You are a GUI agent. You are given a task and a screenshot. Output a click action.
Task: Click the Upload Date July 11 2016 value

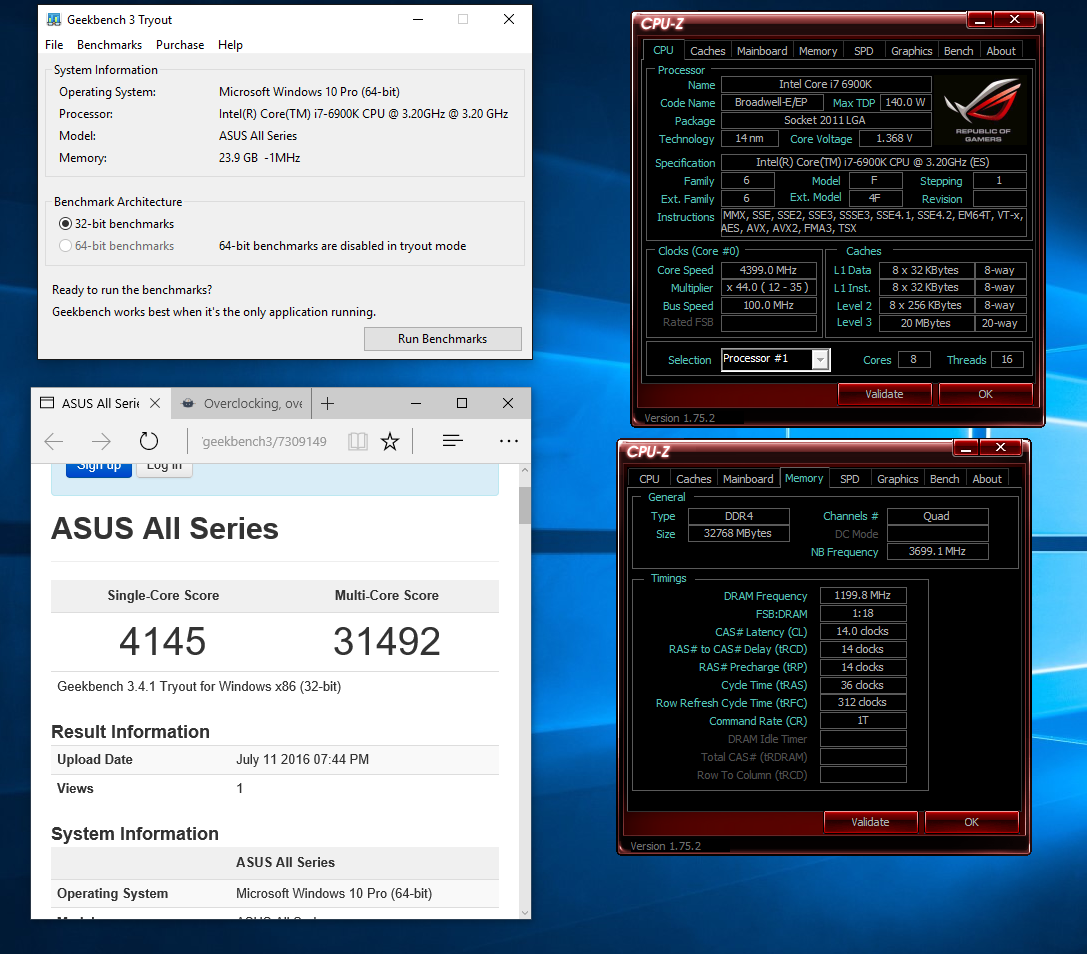point(302,759)
